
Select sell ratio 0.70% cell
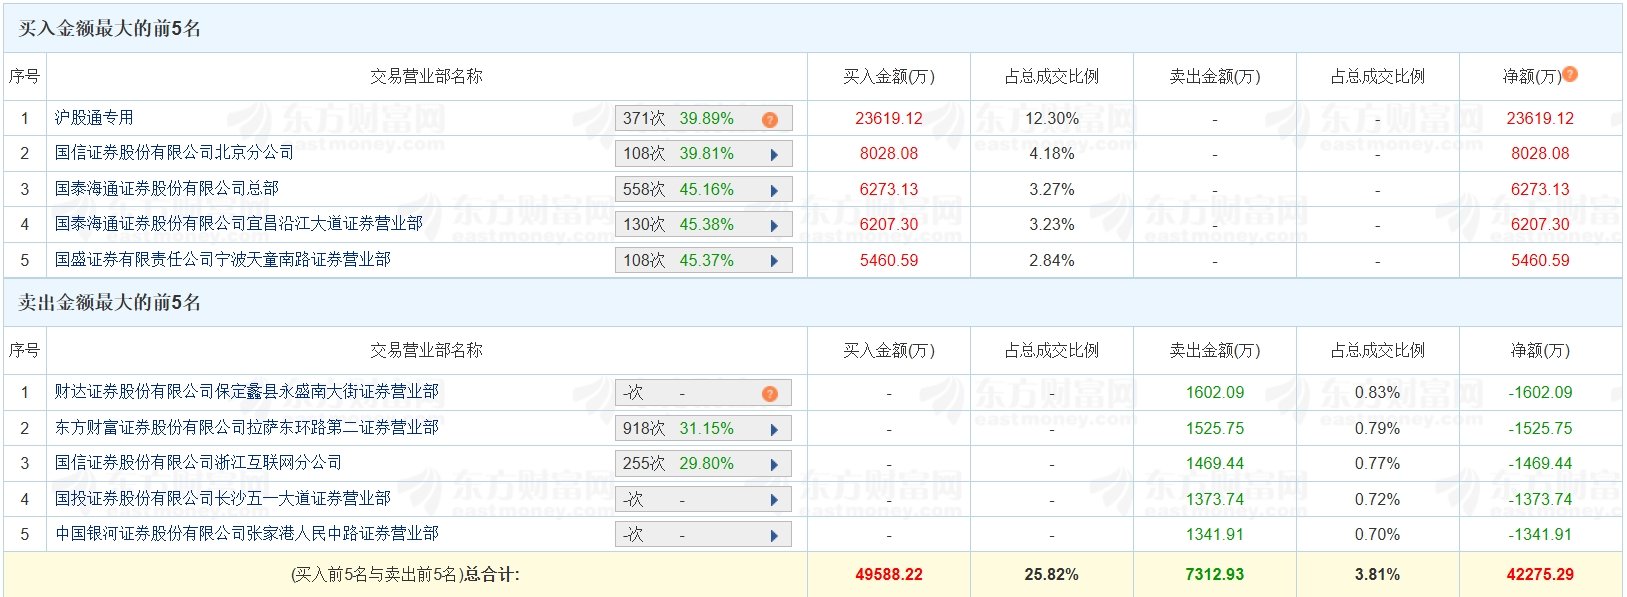[x=1378, y=534]
